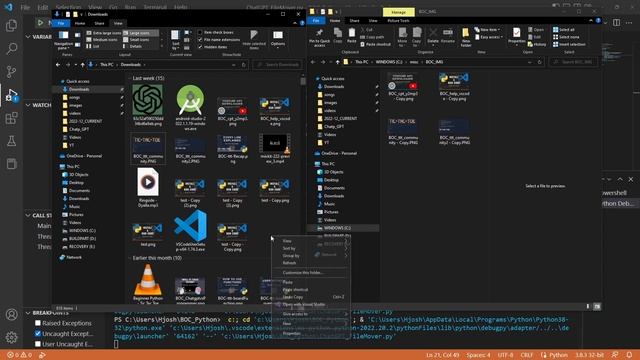The width and height of the screenshot is (640, 360).
Task: Open Home tab in Downloads window ribbon
Action: click(80, 23)
